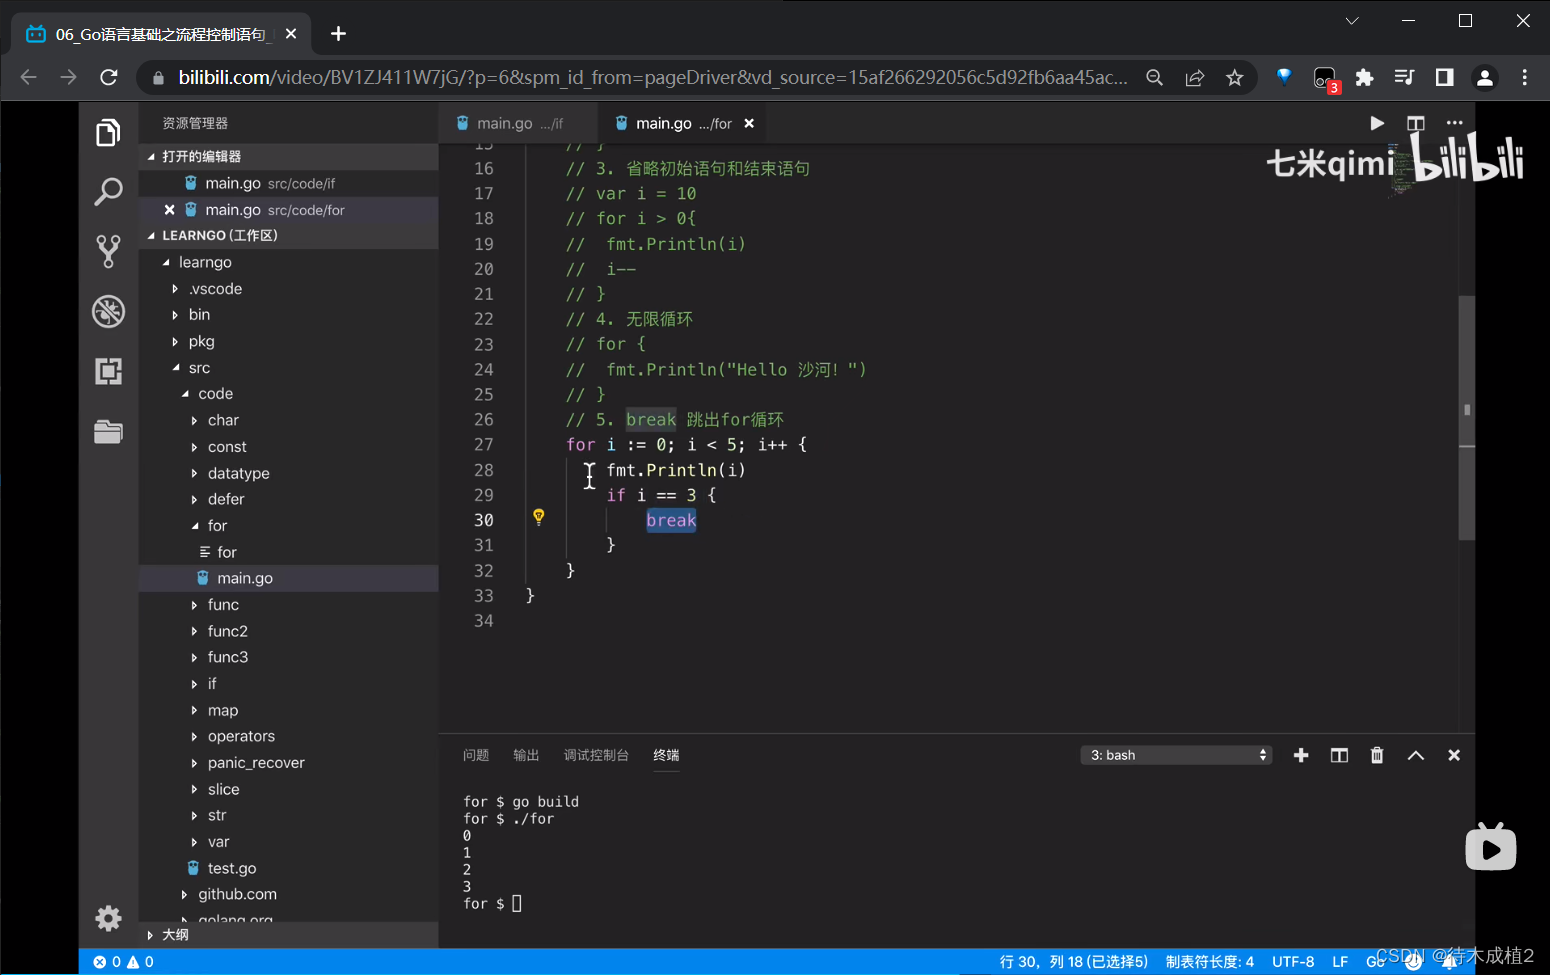This screenshot has height=975, width=1550.
Task: Click the zoom magnifier in address bar
Action: 1155,77
